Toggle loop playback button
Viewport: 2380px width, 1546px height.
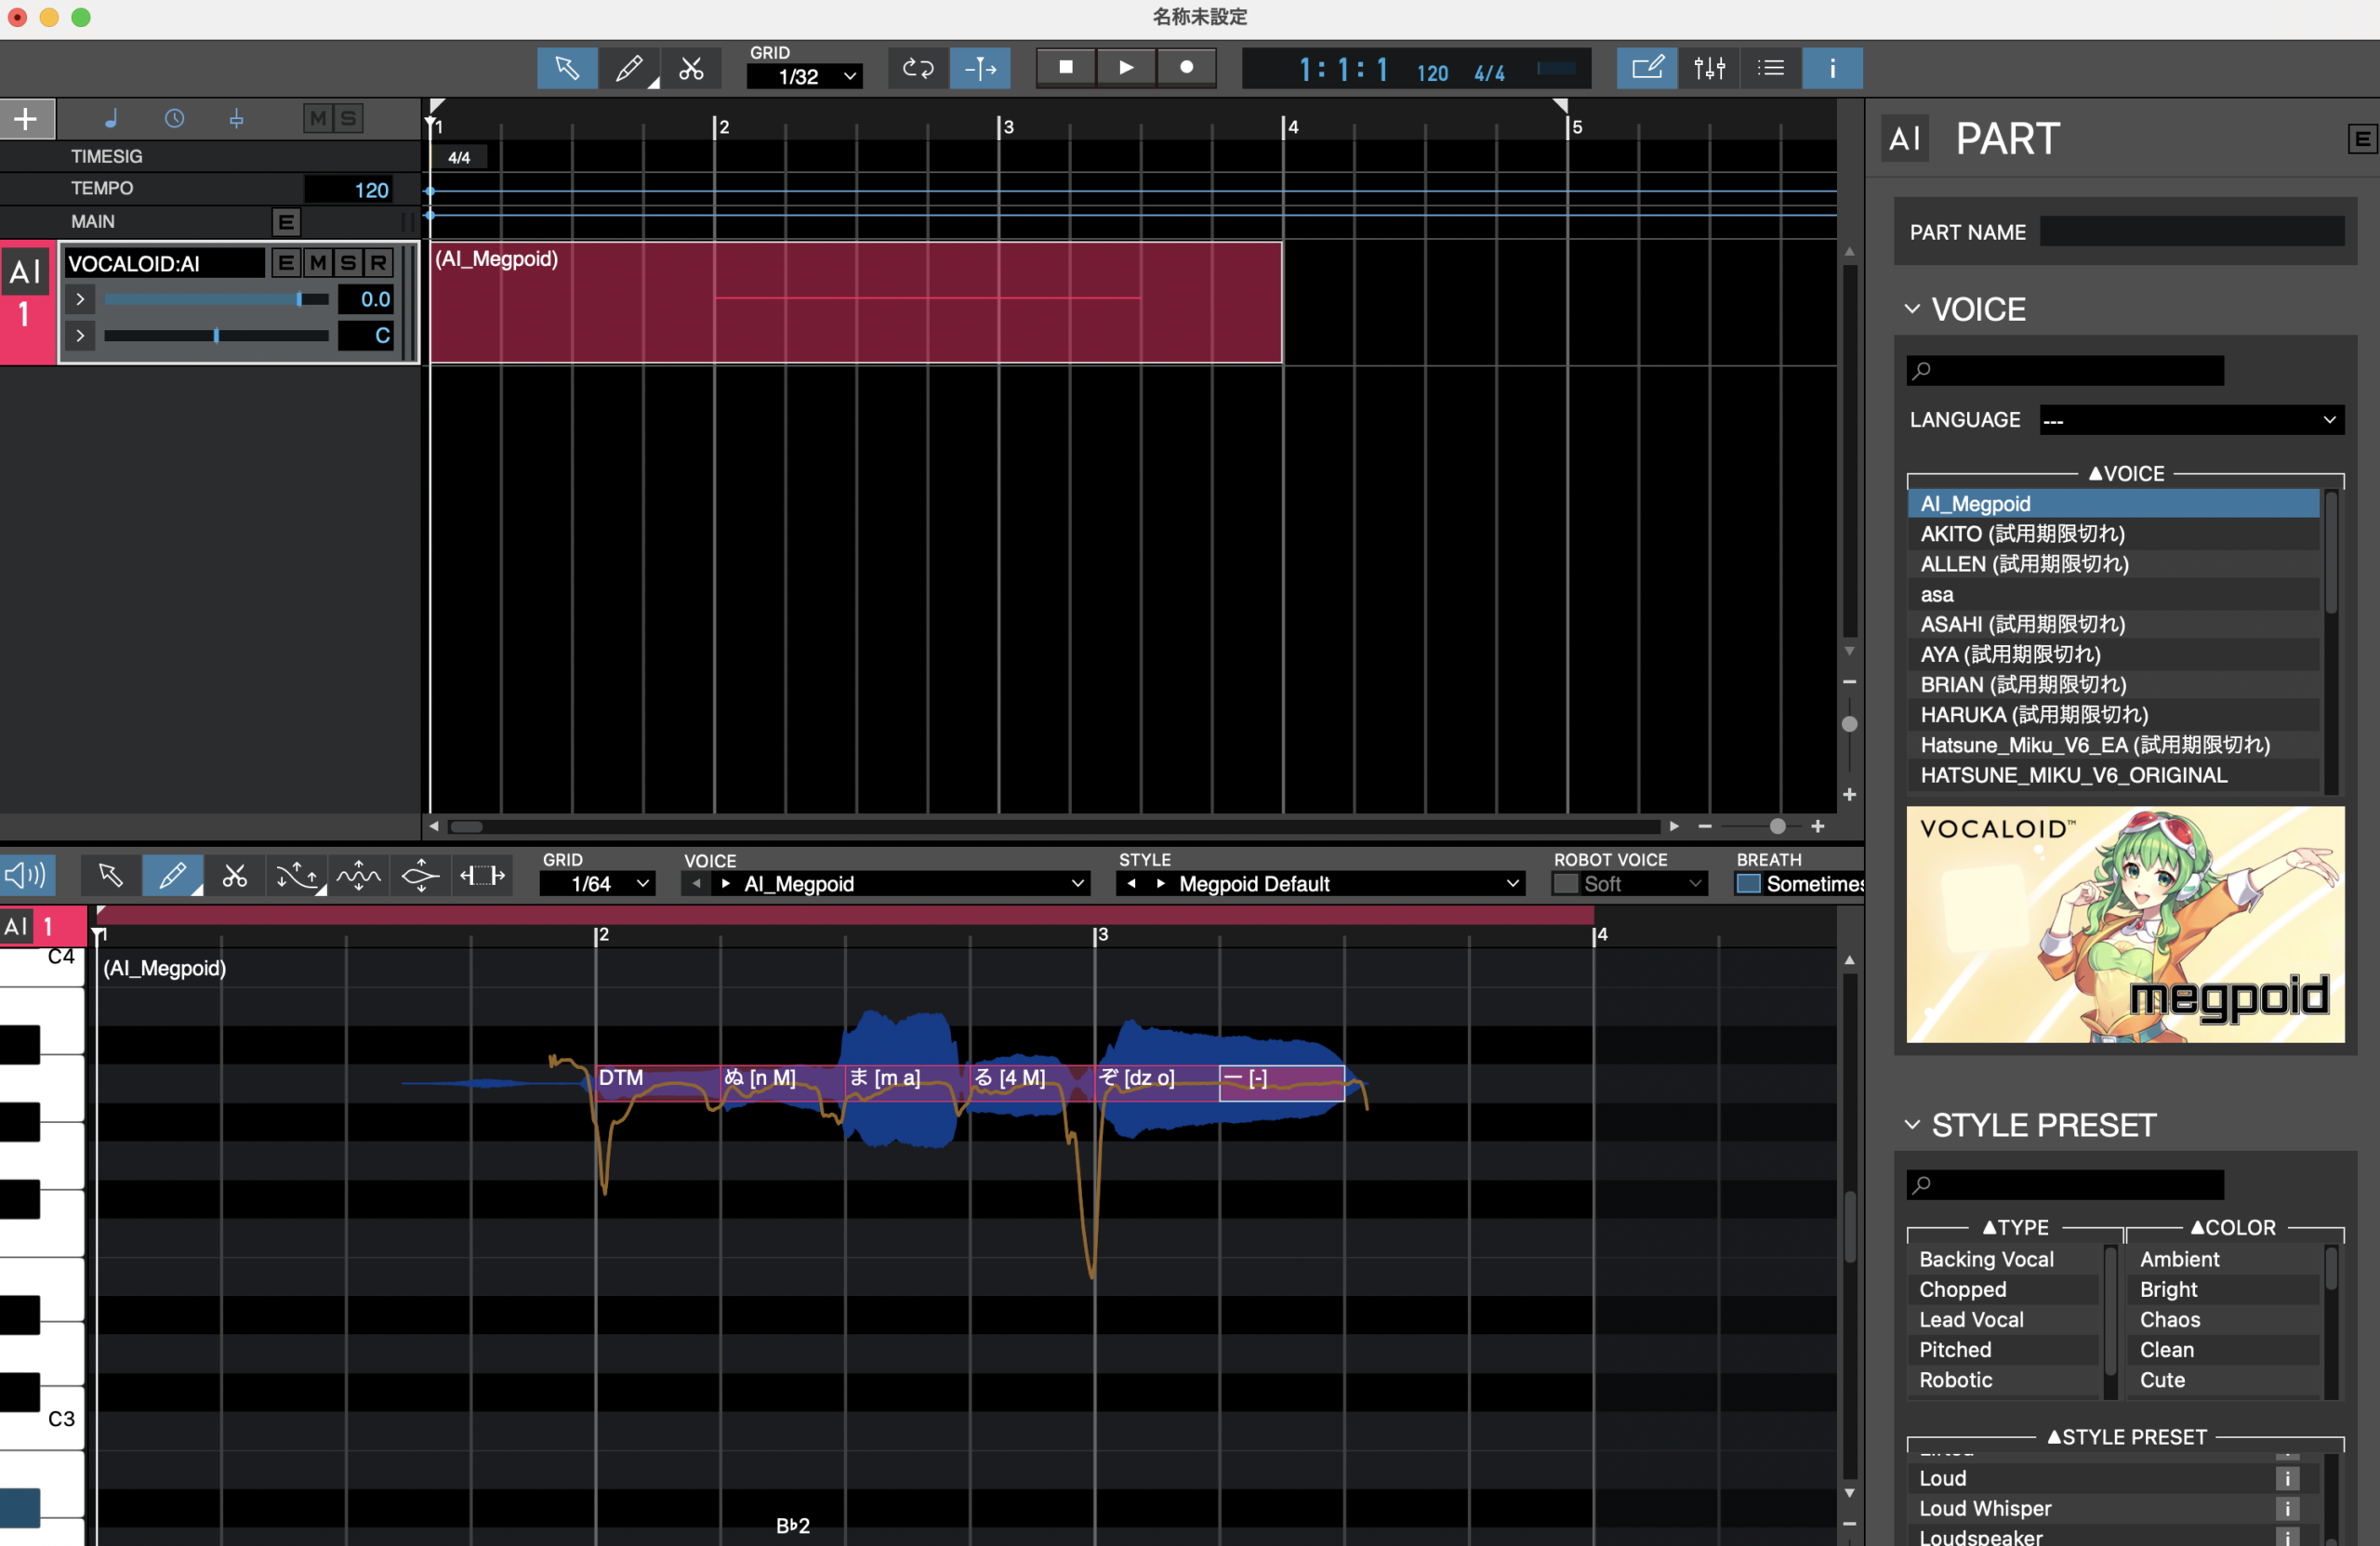(918, 68)
